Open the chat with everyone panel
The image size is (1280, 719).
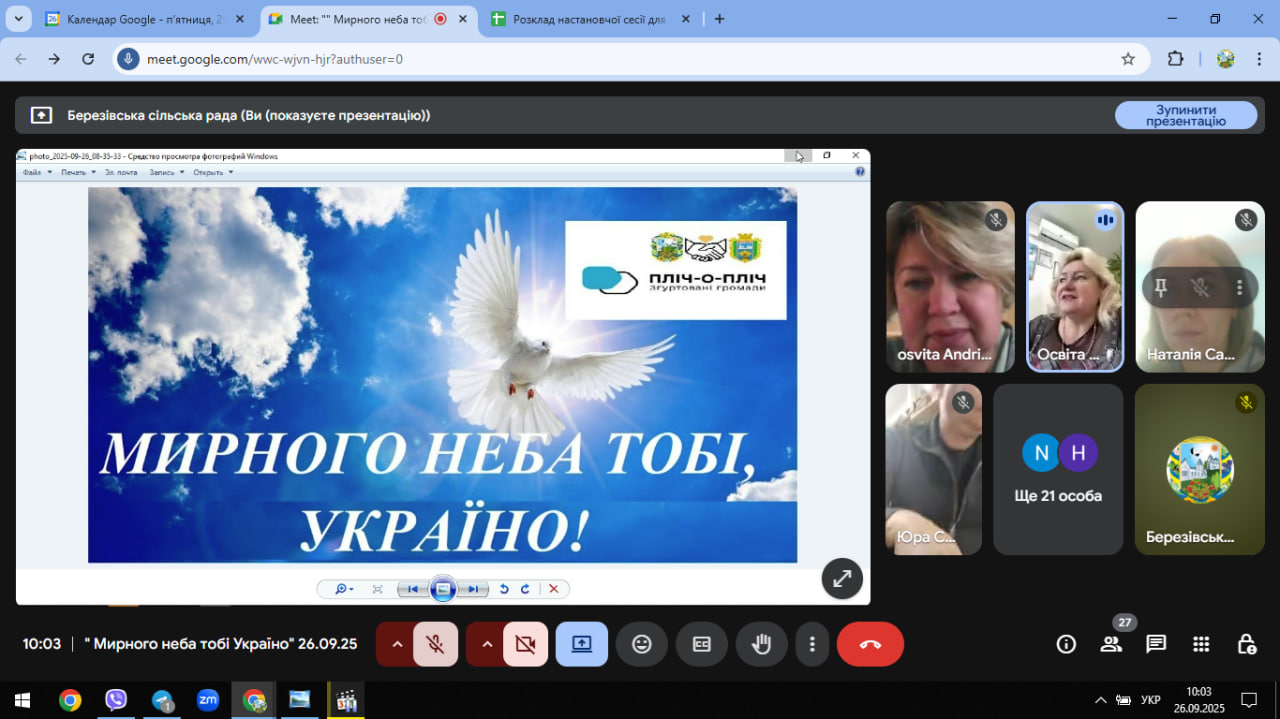click(1156, 644)
